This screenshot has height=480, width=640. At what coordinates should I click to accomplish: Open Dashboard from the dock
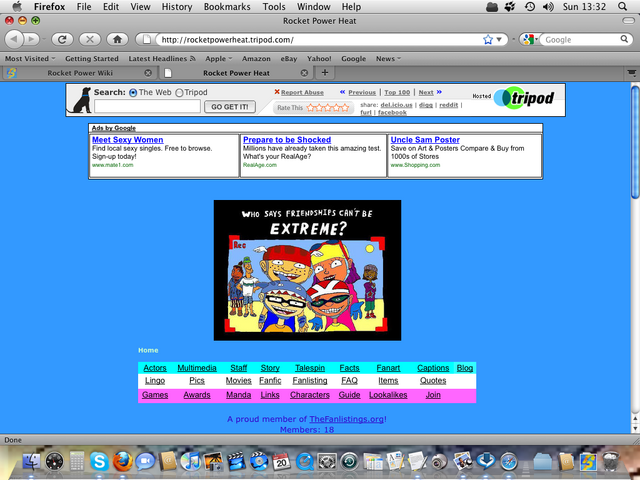54,462
